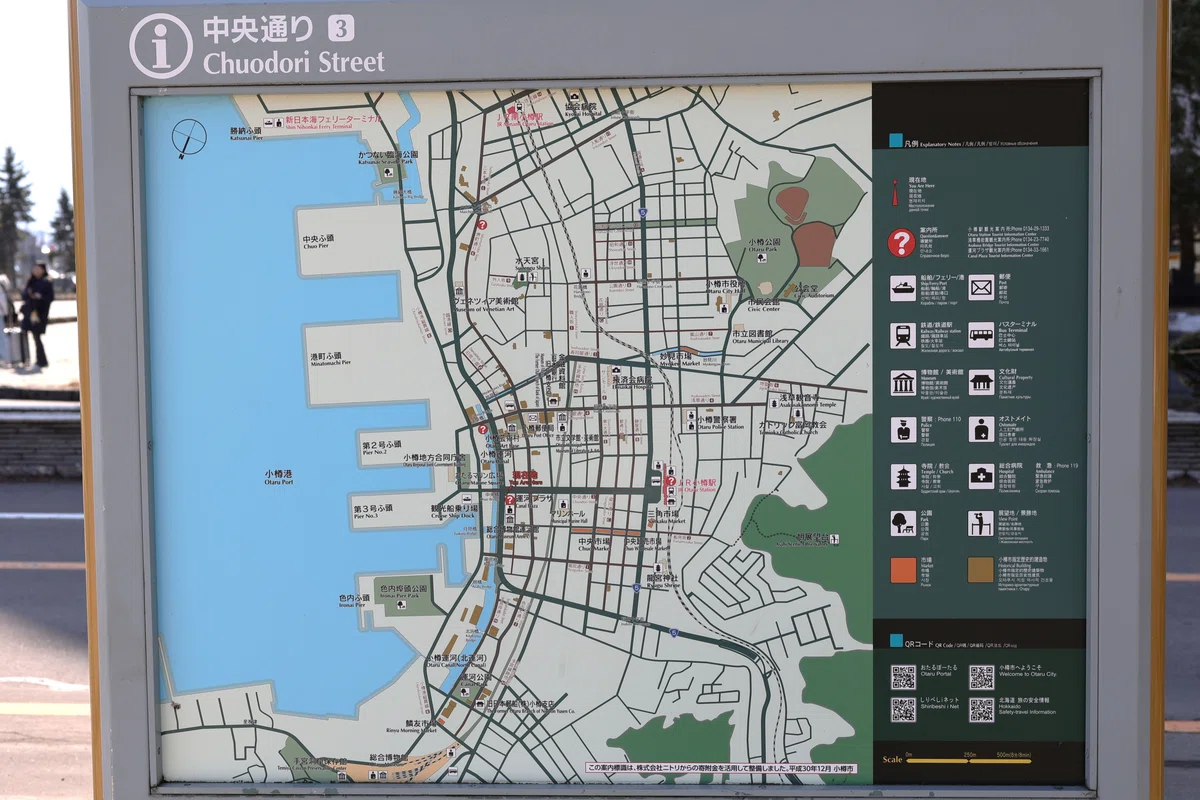The width and height of the screenshot is (1200, 800).
Task: Select the Ship/Ferry/Port legend icon
Action: [903, 288]
